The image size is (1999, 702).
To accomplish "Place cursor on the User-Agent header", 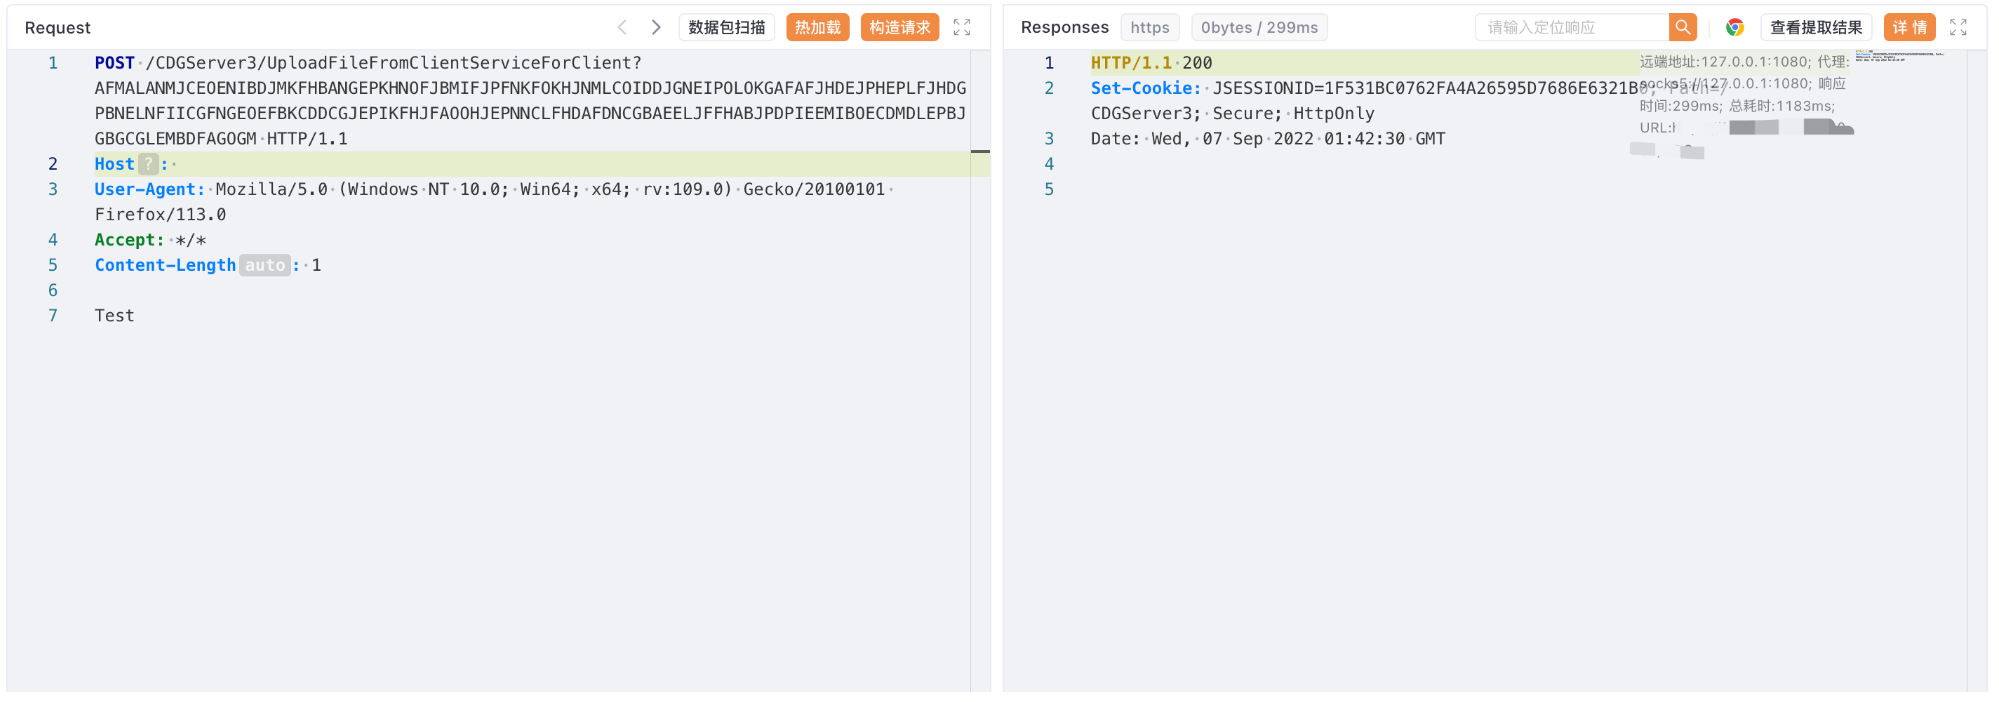I will click(x=149, y=189).
